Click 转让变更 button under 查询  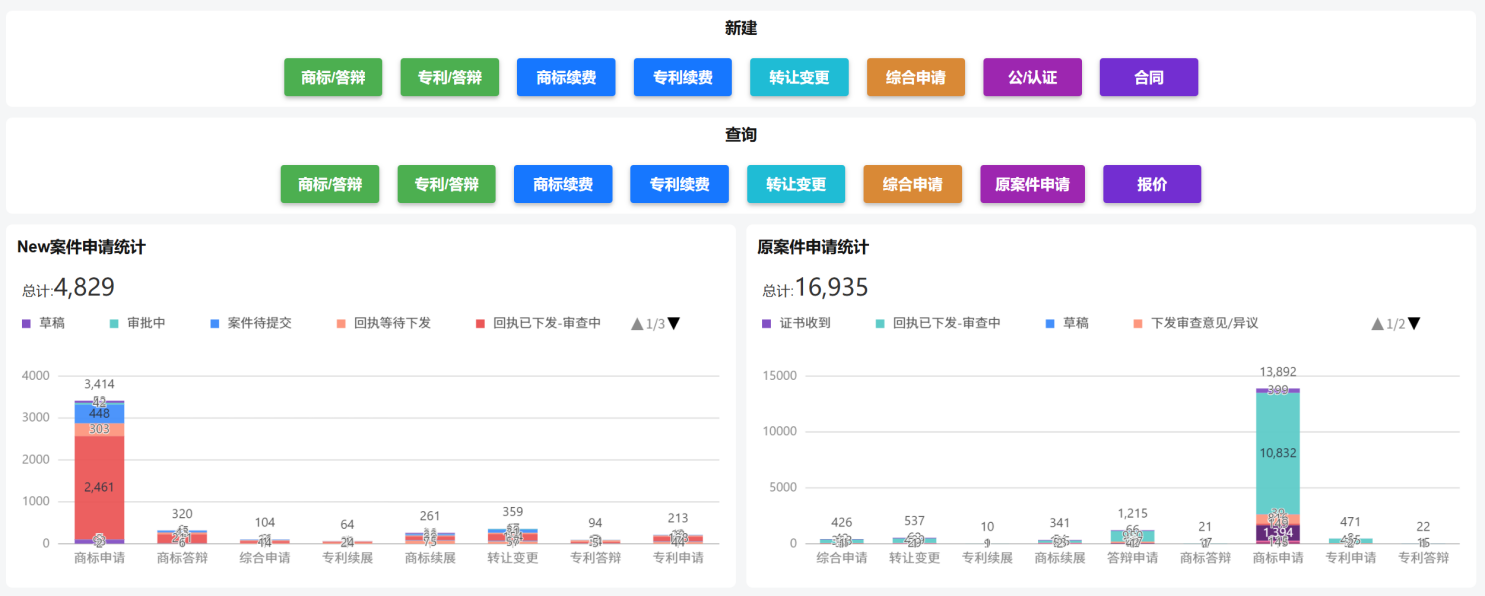796,184
